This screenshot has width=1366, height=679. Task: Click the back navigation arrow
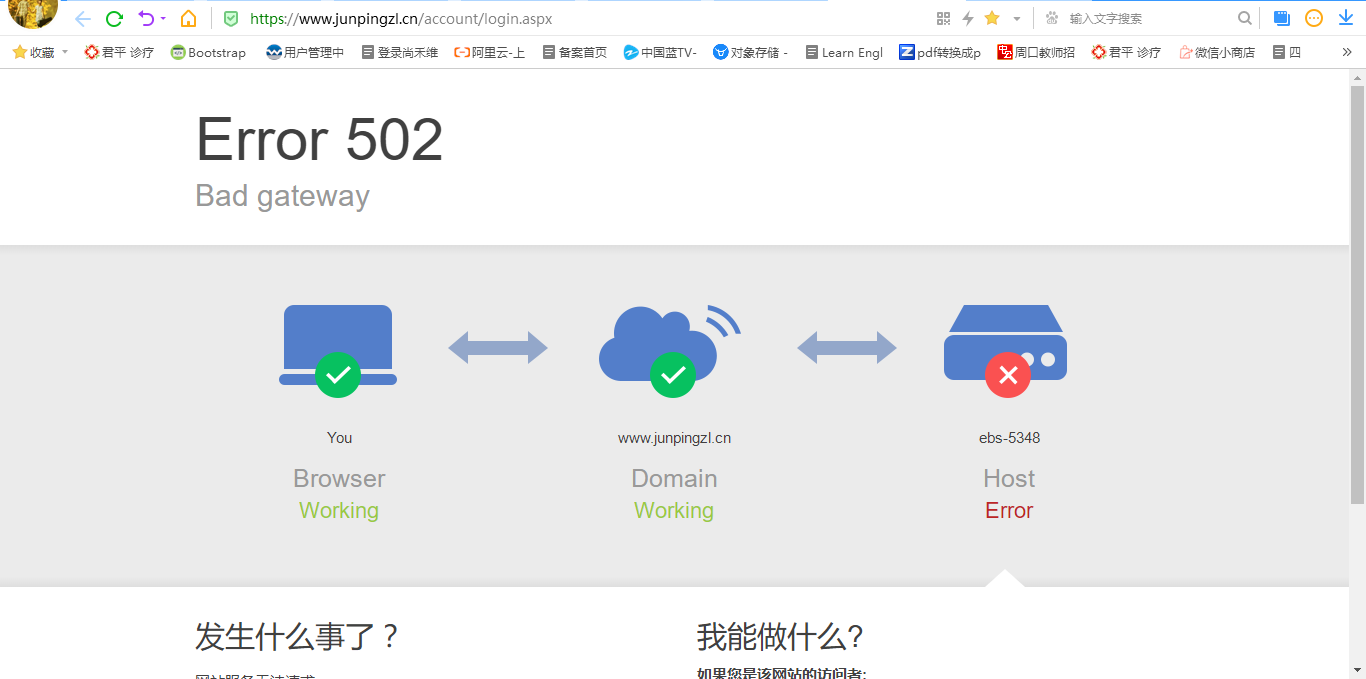[x=82, y=17]
